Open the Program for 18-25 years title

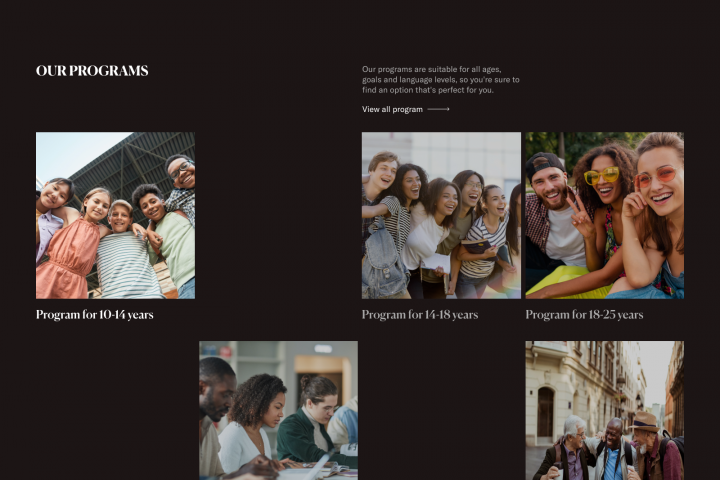click(x=584, y=315)
